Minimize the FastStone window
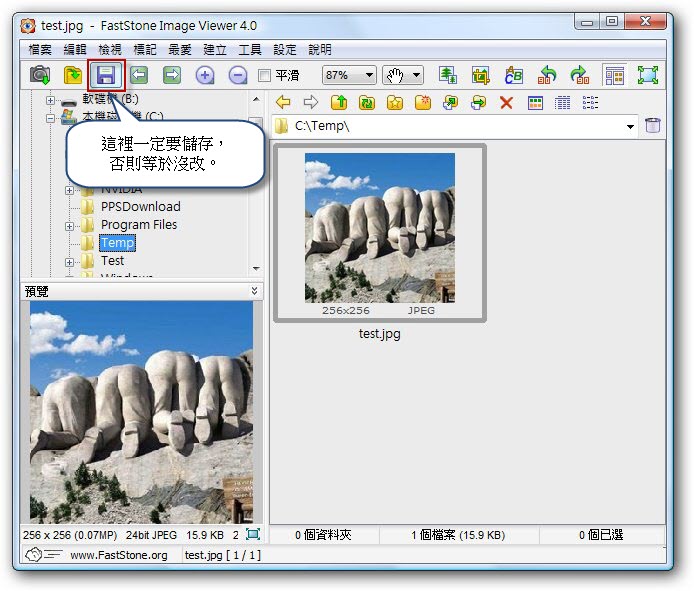This screenshot has width=694, height=591. (x=587, y=22)
